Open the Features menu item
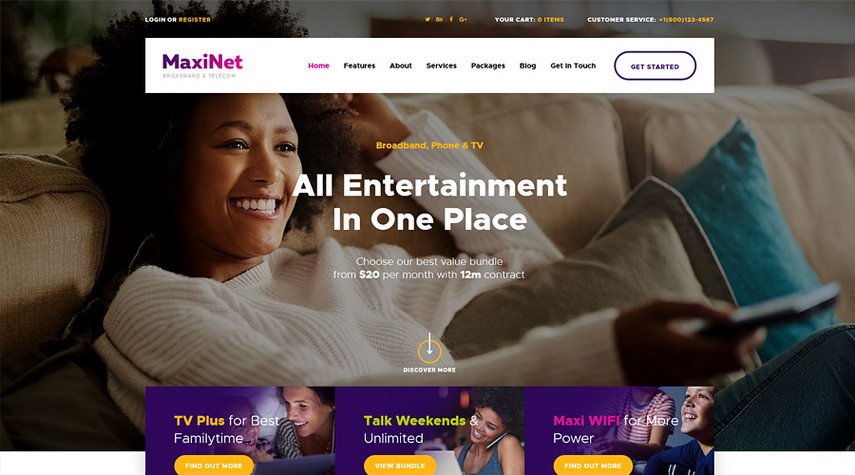 [359, 65]
